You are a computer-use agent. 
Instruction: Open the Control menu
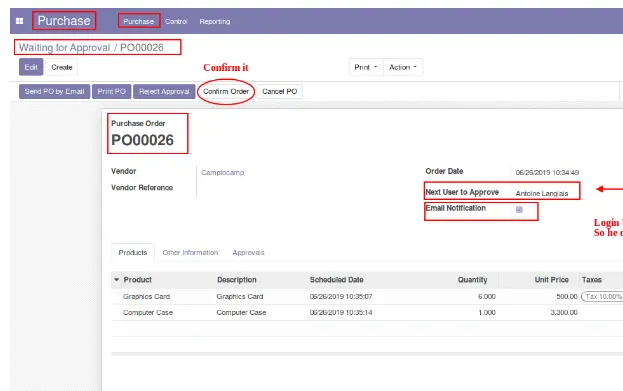(176, 21)
